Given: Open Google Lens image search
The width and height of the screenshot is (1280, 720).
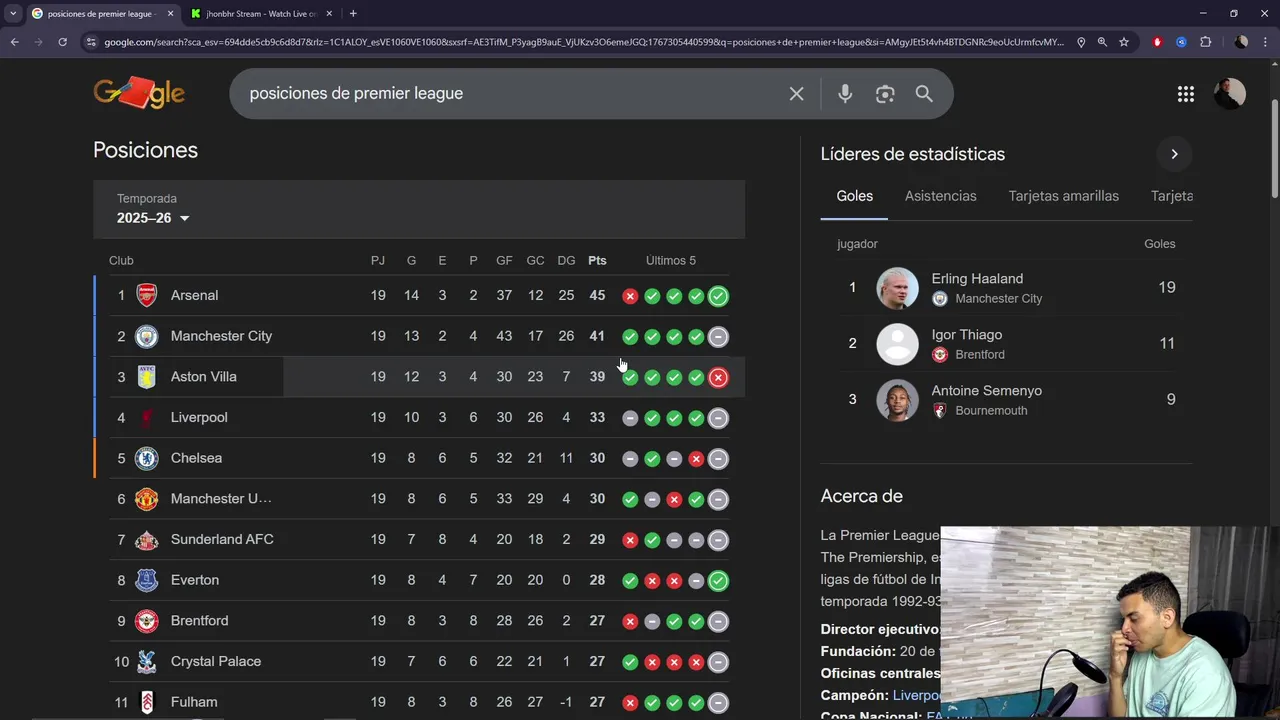Looking at the screenshot, I should (x=885, y=93).
